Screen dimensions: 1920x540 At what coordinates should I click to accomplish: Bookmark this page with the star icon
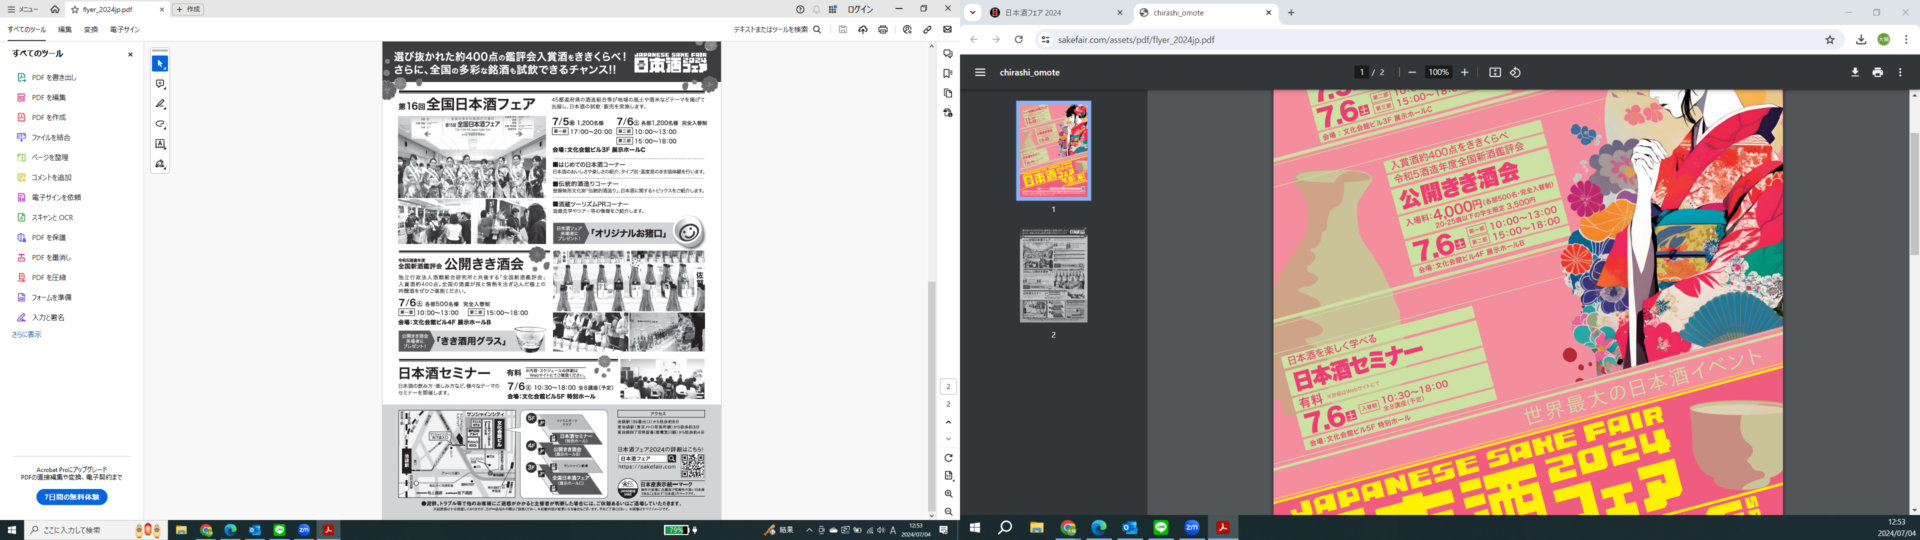[1830, 40]
